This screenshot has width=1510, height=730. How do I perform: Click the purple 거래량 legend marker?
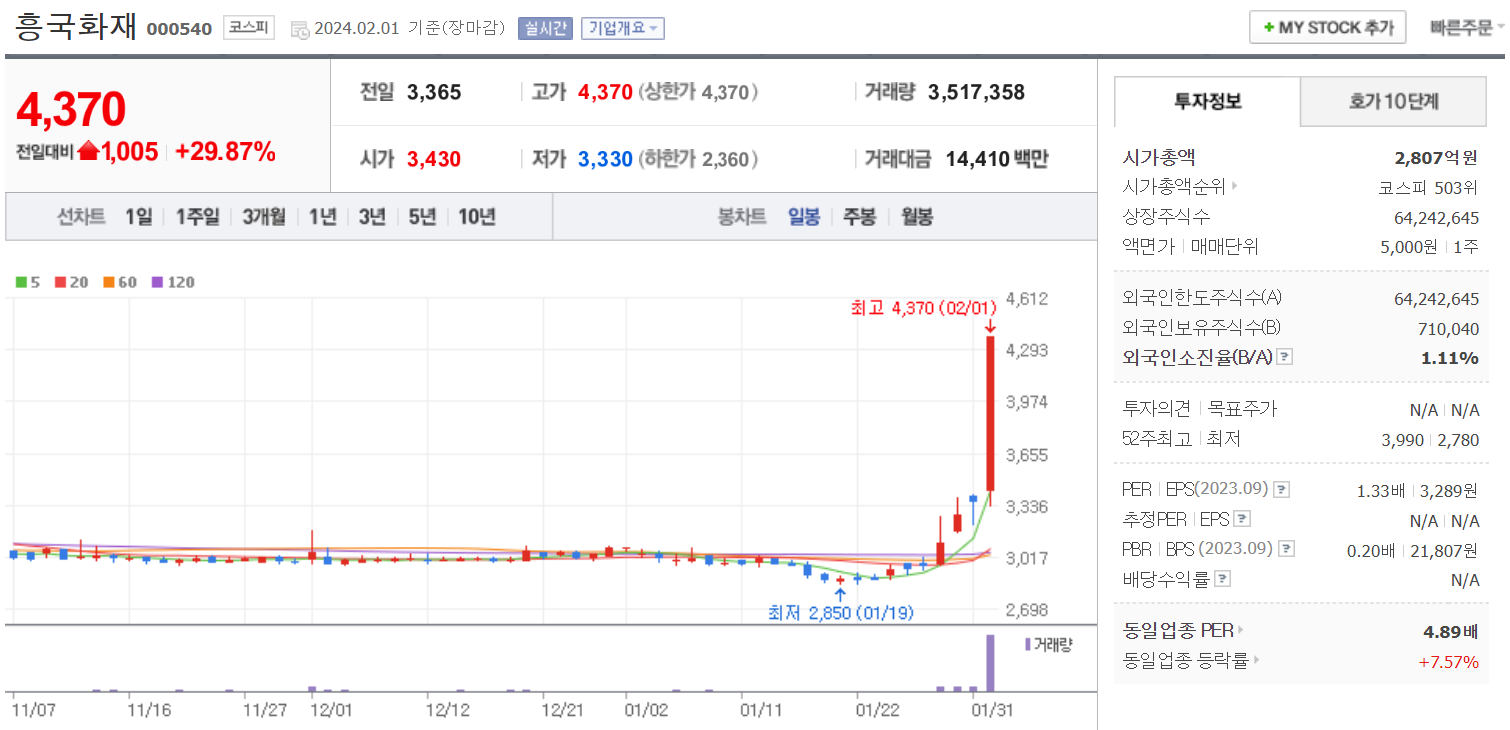(1027, 644)
